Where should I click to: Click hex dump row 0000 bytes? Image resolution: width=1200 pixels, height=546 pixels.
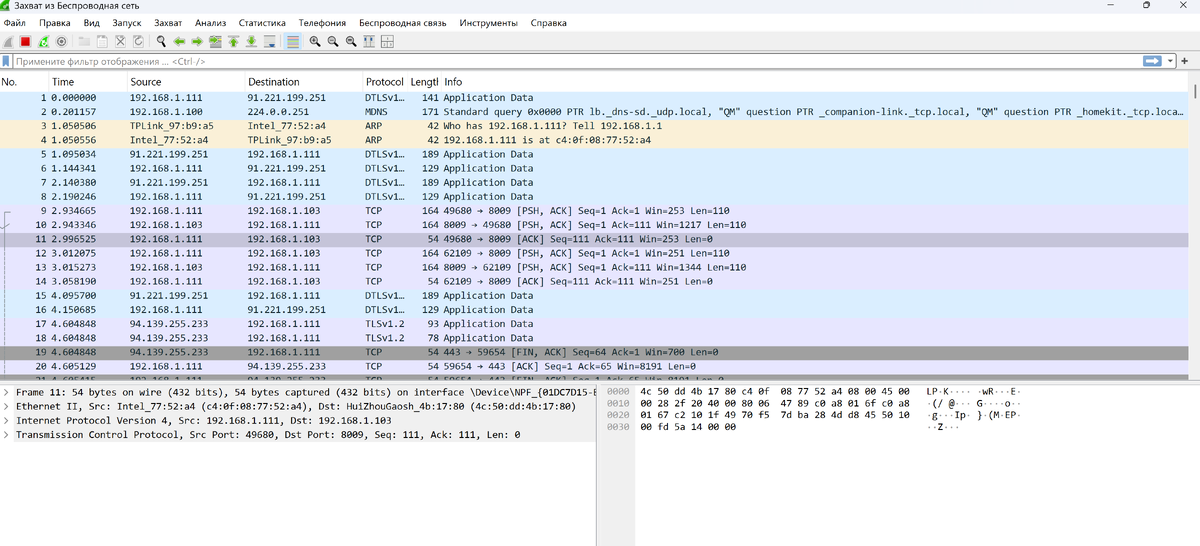click(x=775, y=390)
